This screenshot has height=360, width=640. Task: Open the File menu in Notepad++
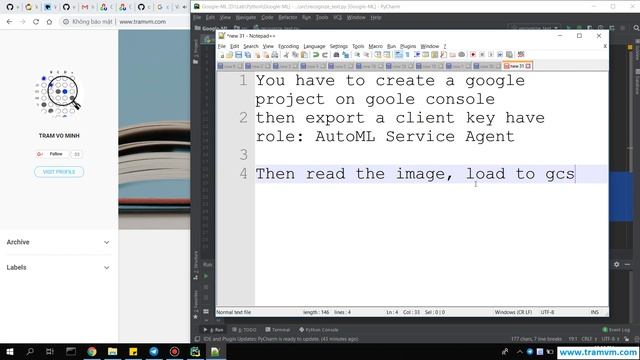point(222,46)
